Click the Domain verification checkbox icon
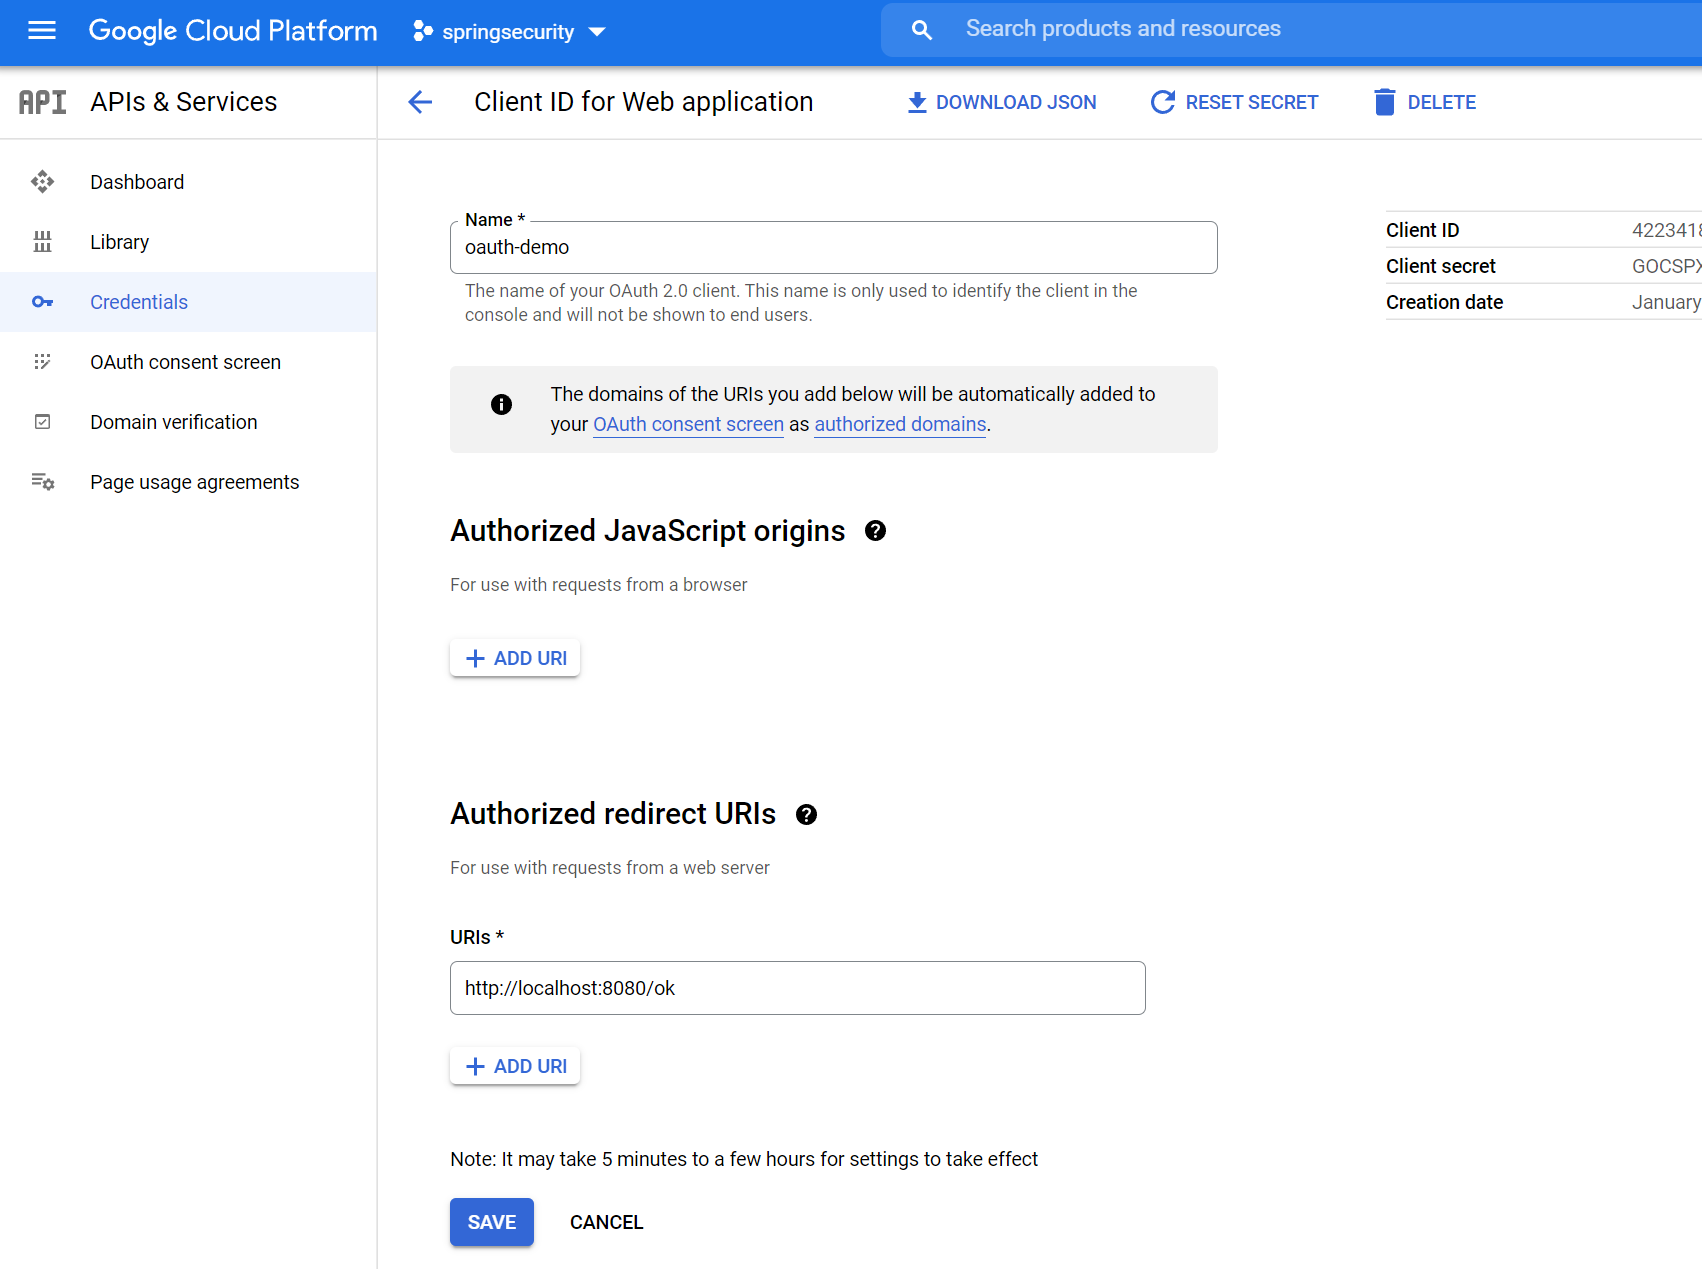 point(42,422)
